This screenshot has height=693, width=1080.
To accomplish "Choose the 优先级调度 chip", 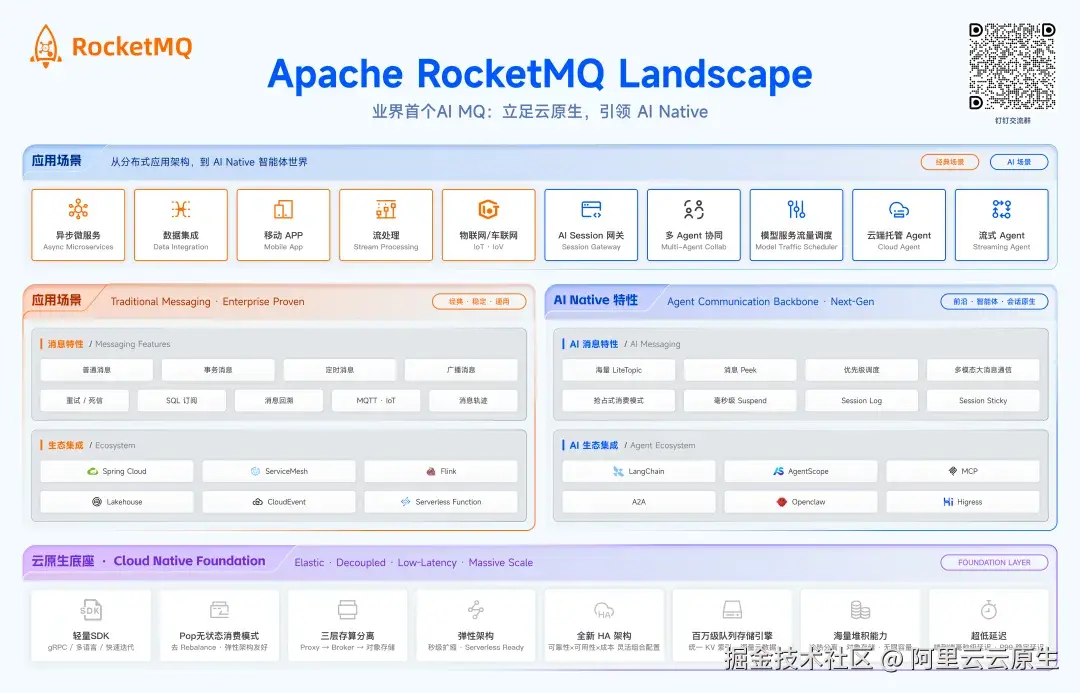I will [862, 370].
